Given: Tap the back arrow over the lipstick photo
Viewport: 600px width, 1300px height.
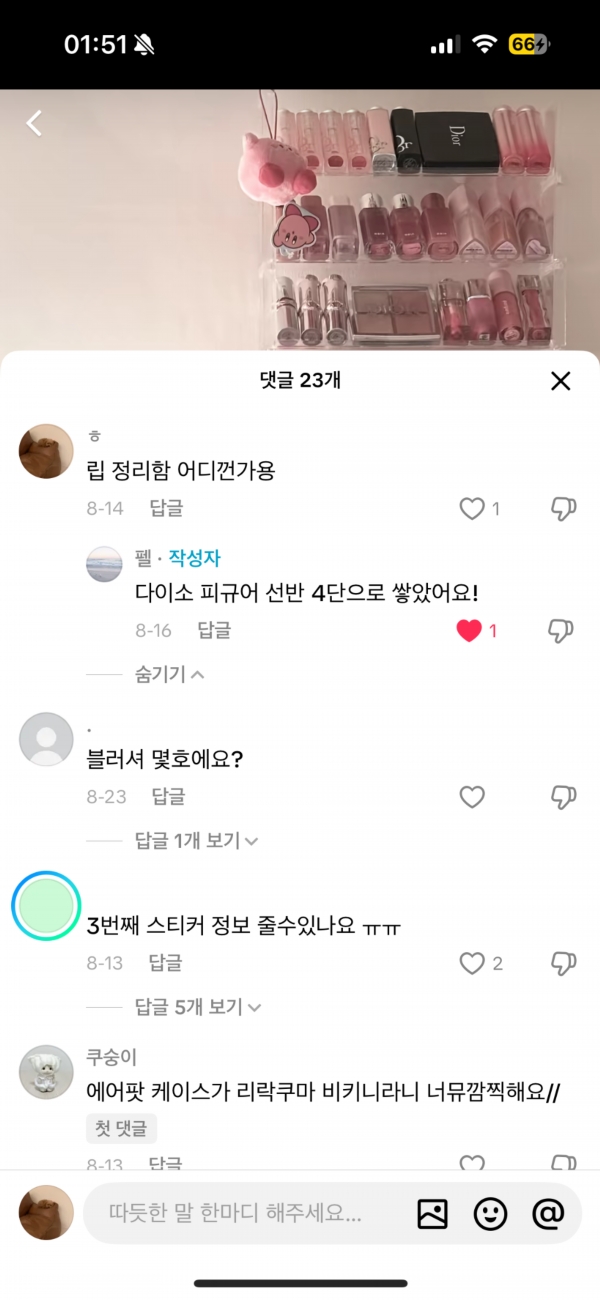Looking at the screenshot, I should click(x=34, y=121).
